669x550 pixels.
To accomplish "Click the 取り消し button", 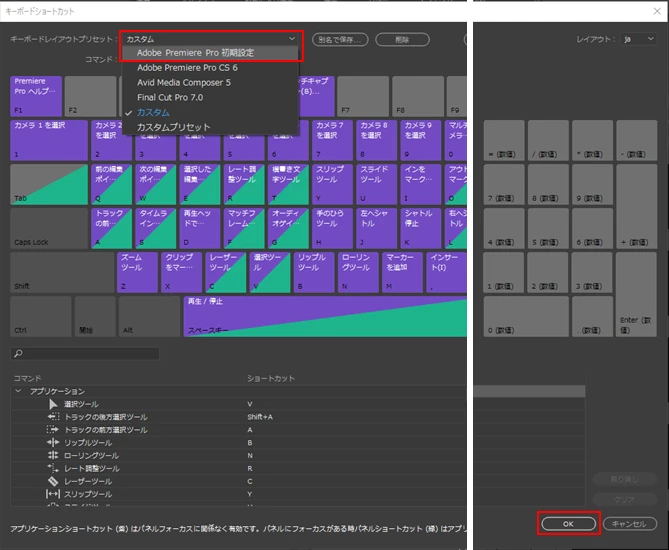I will pos(625,479).
